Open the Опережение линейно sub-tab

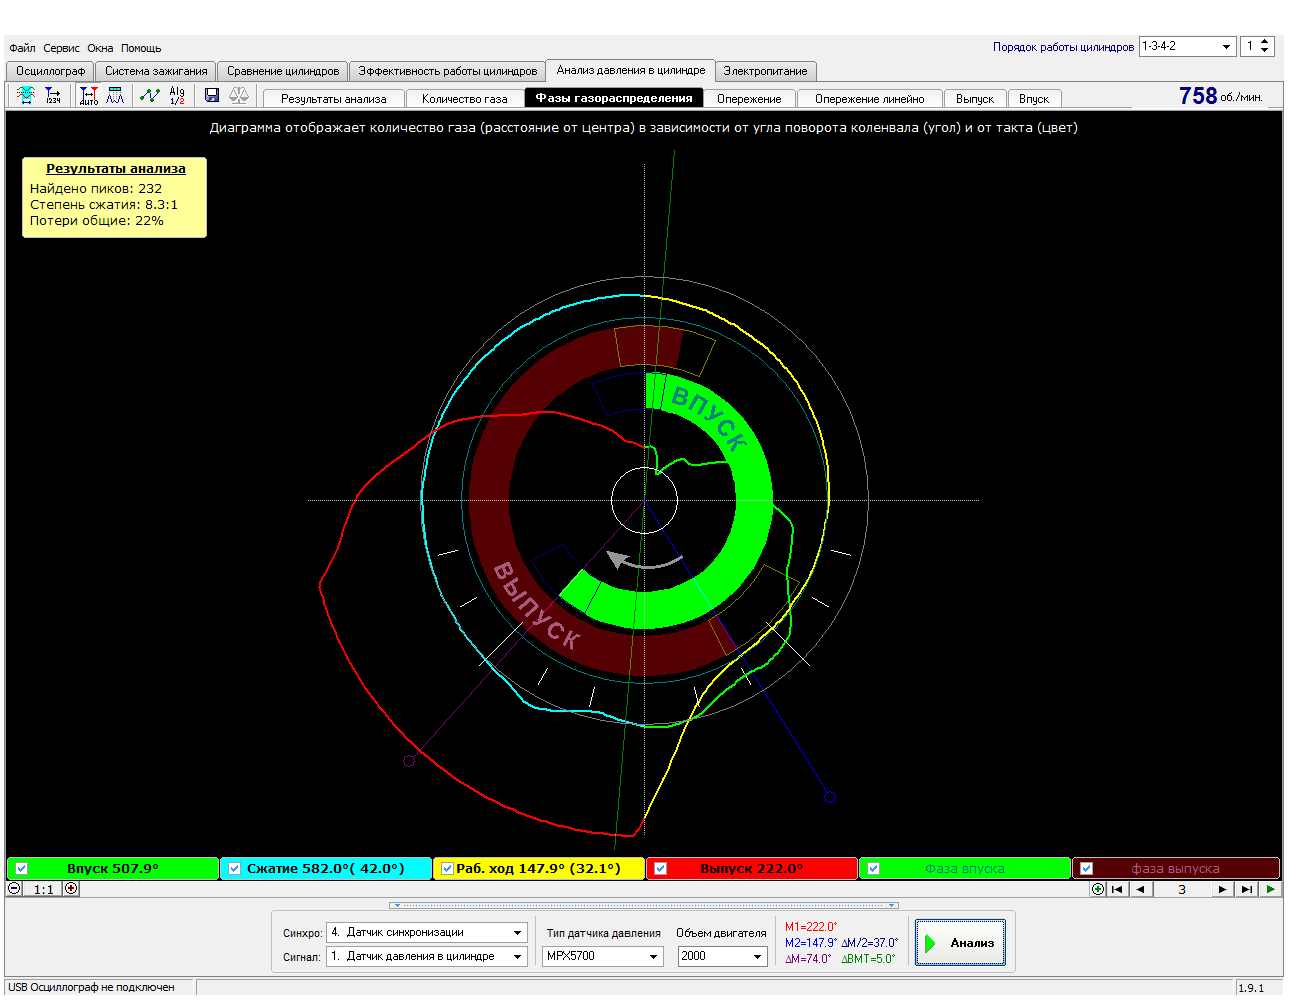[870, 99]
